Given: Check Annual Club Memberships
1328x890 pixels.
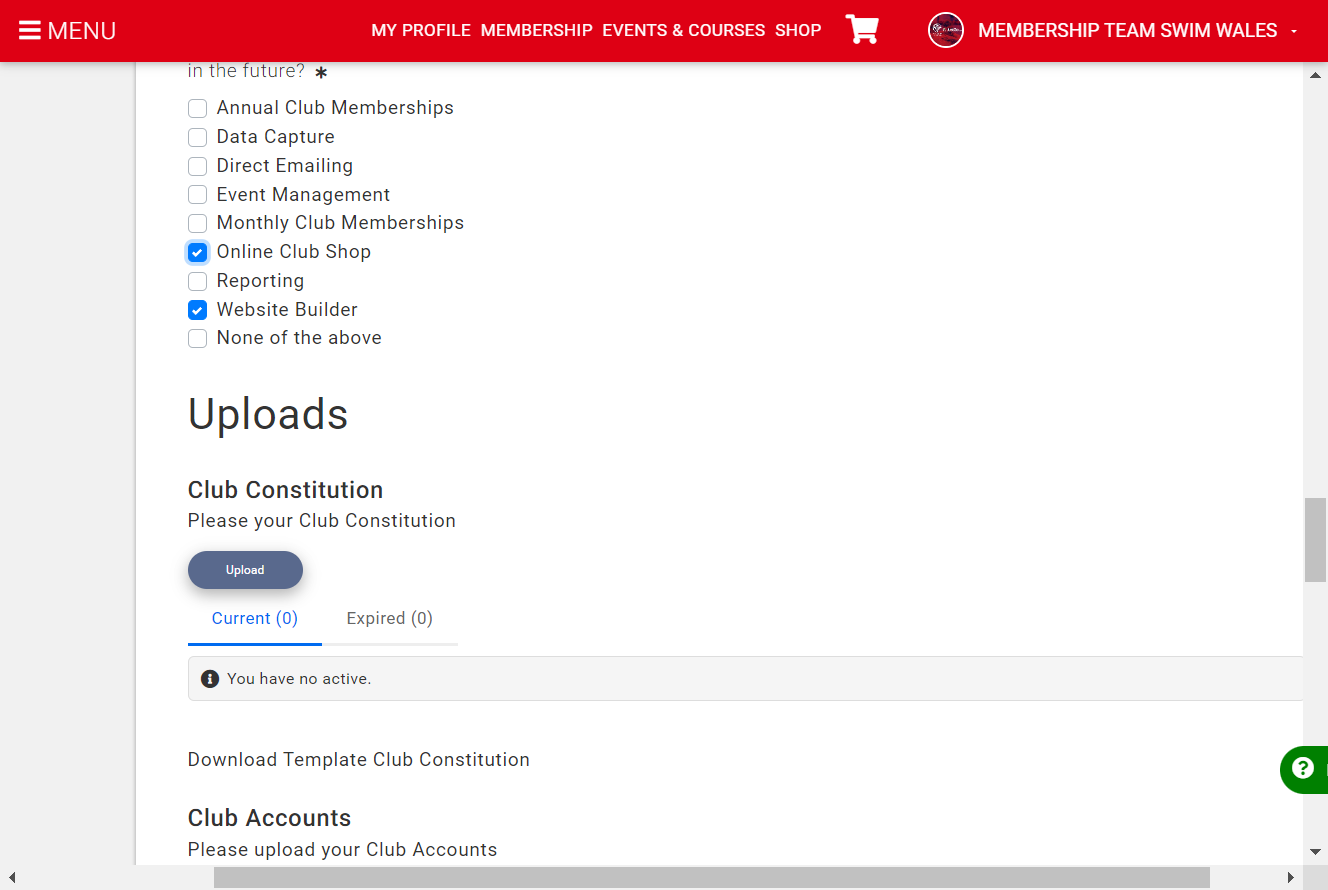Looking at the screenshot, I should (198, 108).
